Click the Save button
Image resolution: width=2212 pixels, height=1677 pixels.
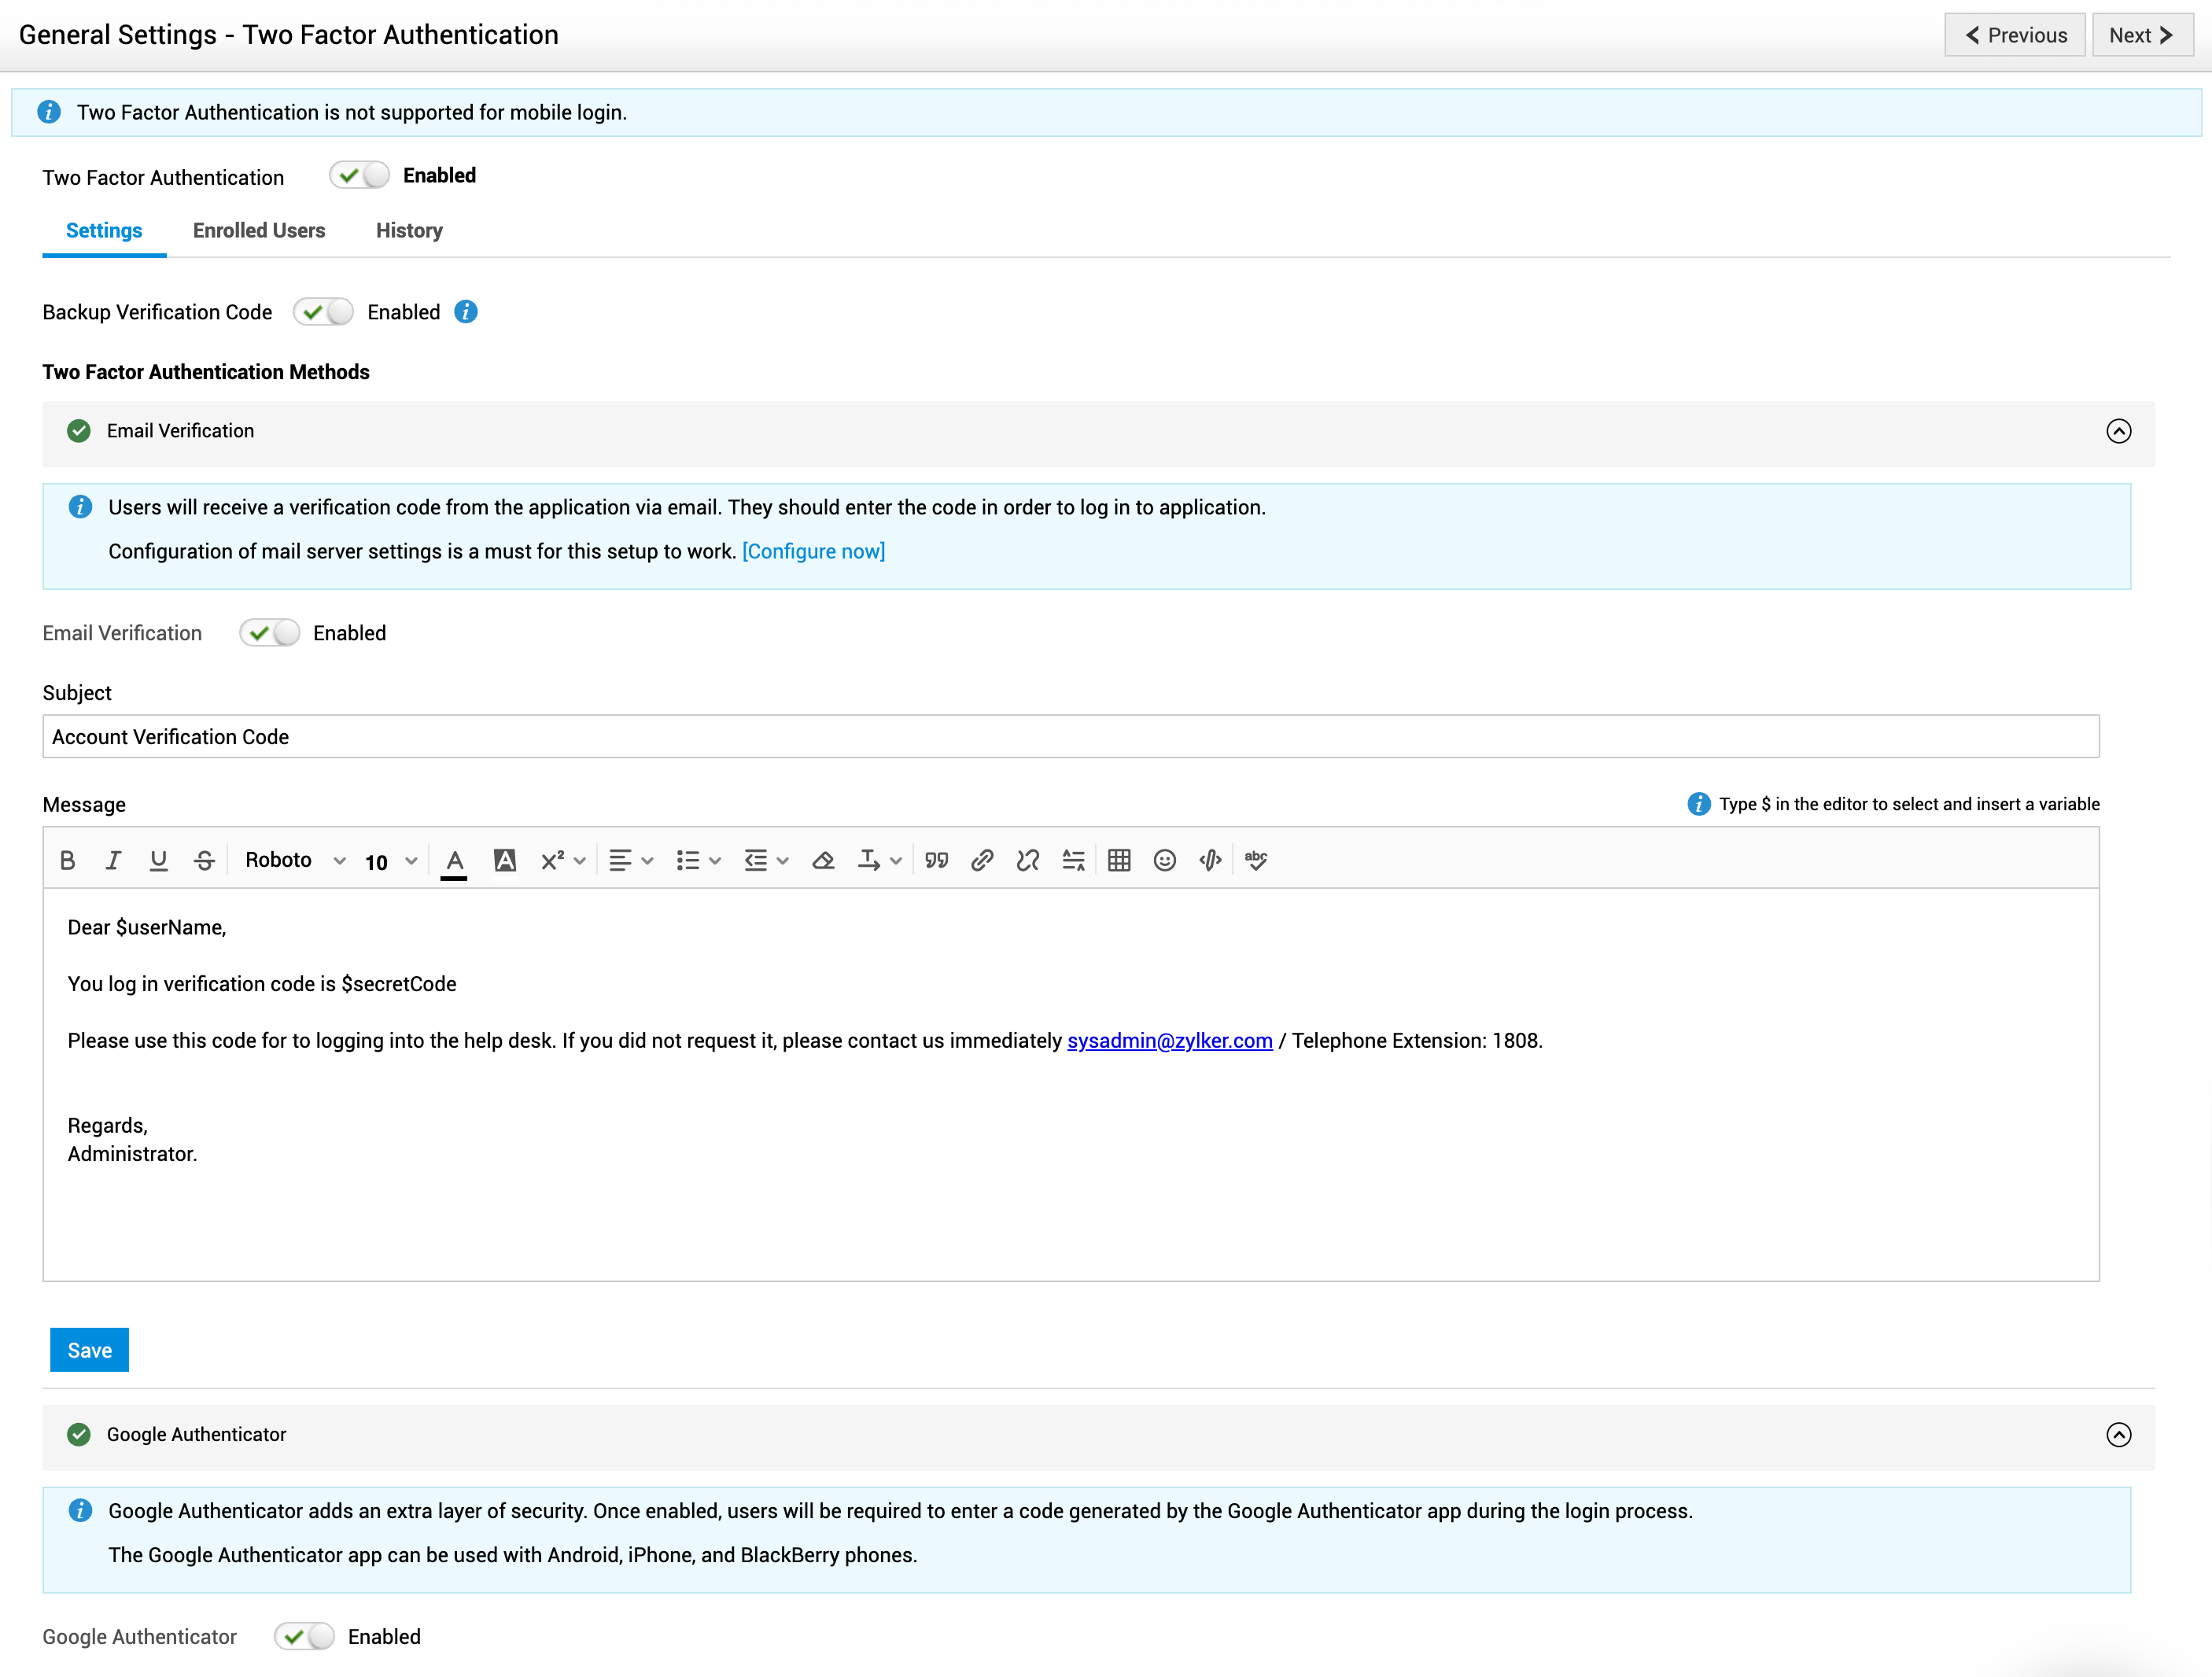coord(89,1350)
